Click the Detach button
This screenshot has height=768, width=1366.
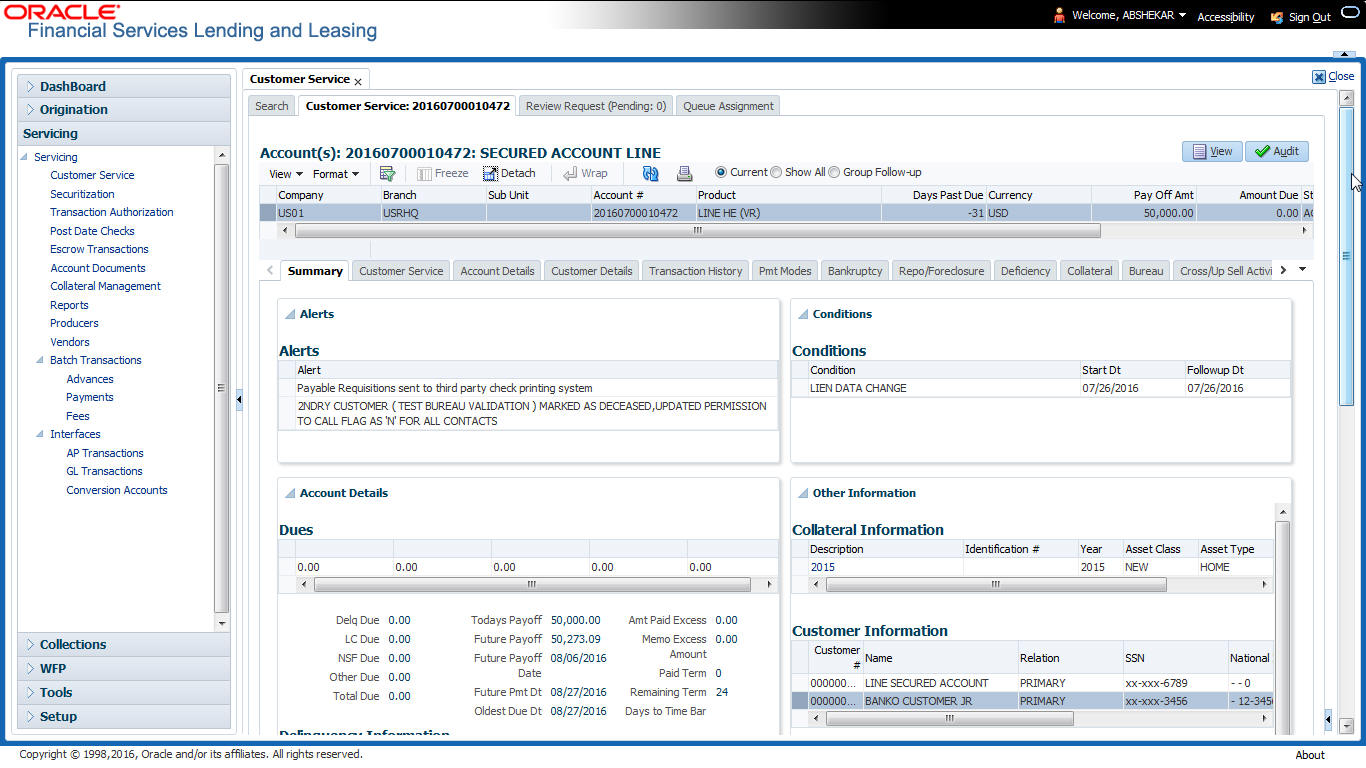tap(509, 173)
